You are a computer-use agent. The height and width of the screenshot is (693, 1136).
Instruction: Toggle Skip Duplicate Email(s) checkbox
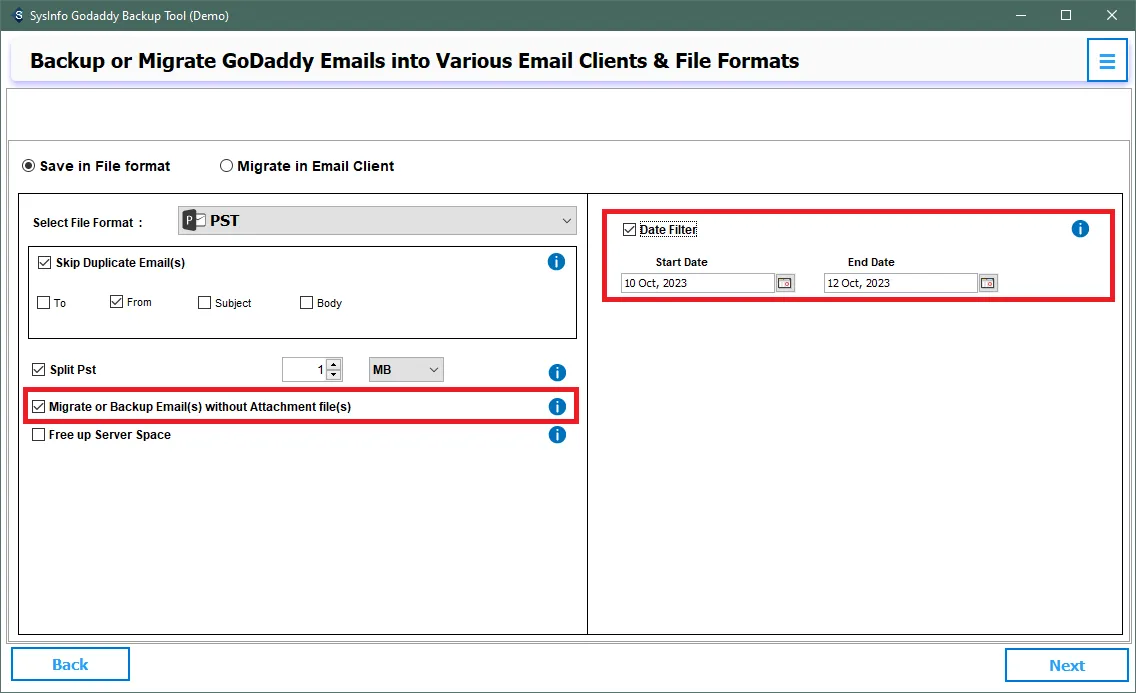[x=44, y=262]
